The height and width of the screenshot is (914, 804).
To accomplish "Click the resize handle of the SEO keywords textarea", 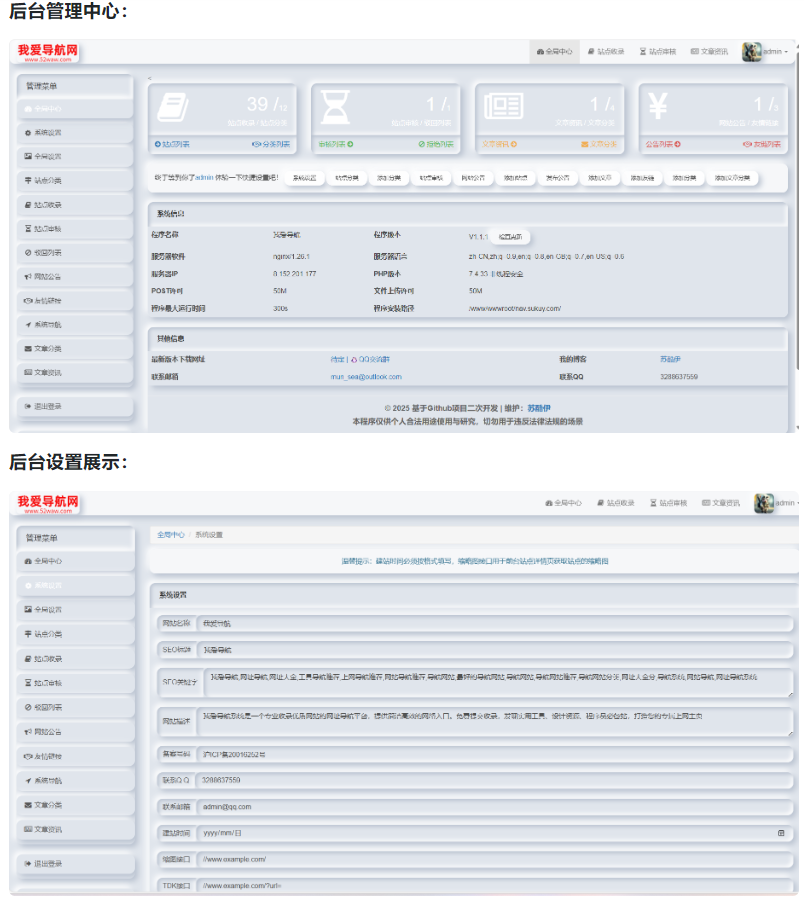I will pos(789,692).
